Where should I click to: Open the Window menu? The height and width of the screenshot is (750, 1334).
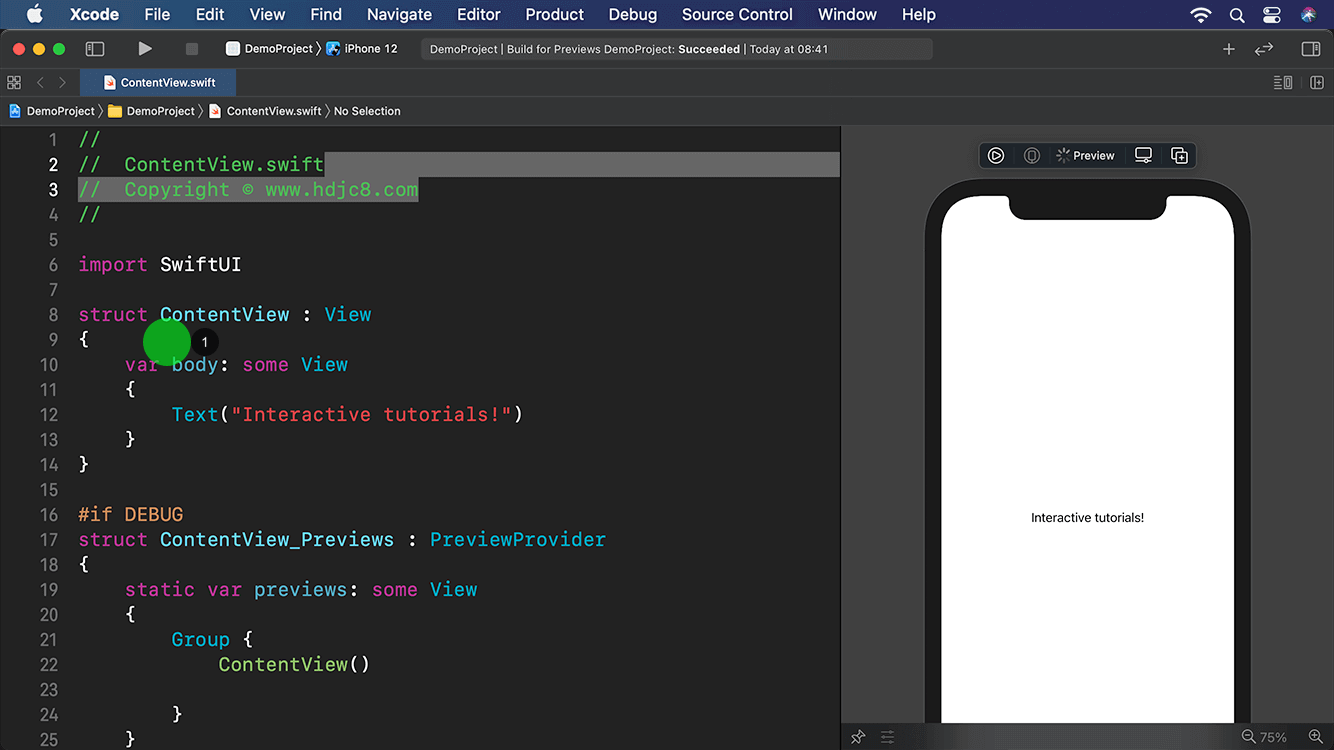tap(847, 14)
